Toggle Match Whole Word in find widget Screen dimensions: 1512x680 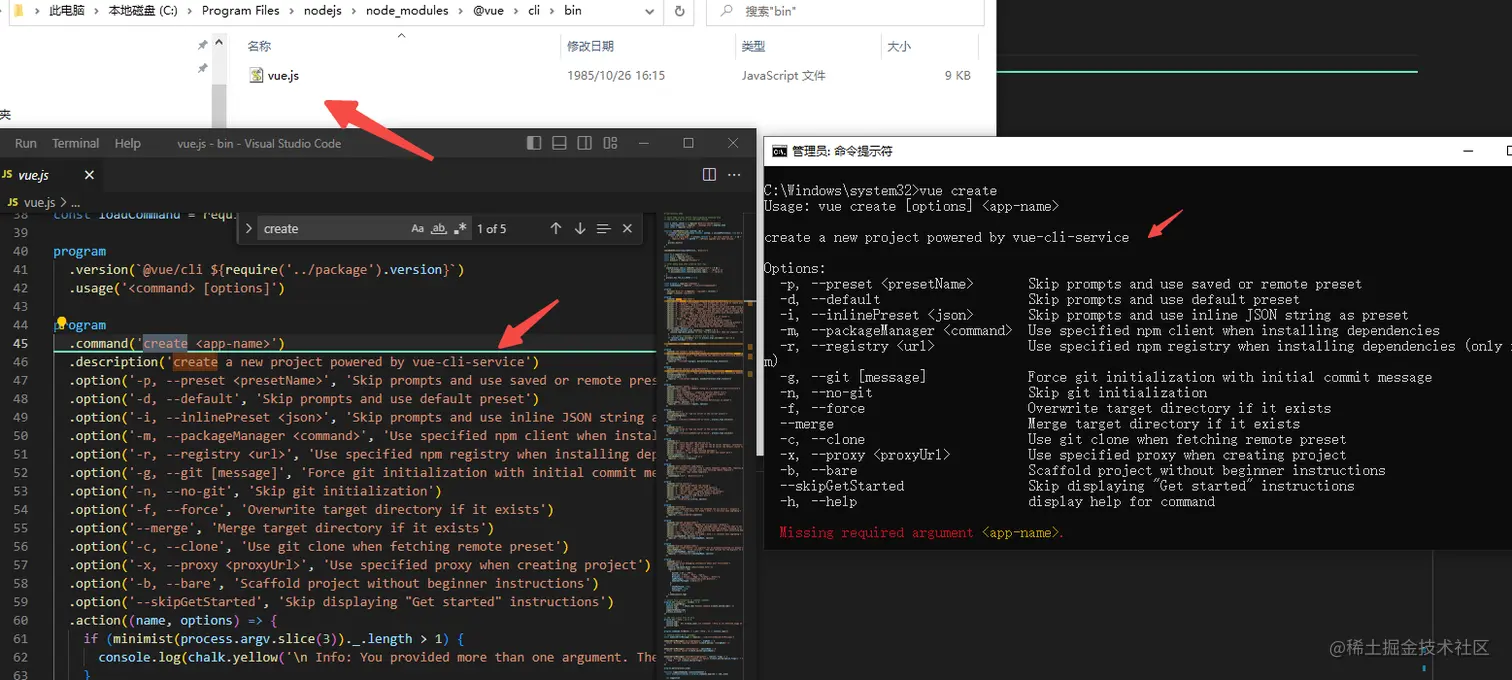click(x=438, y=229)
